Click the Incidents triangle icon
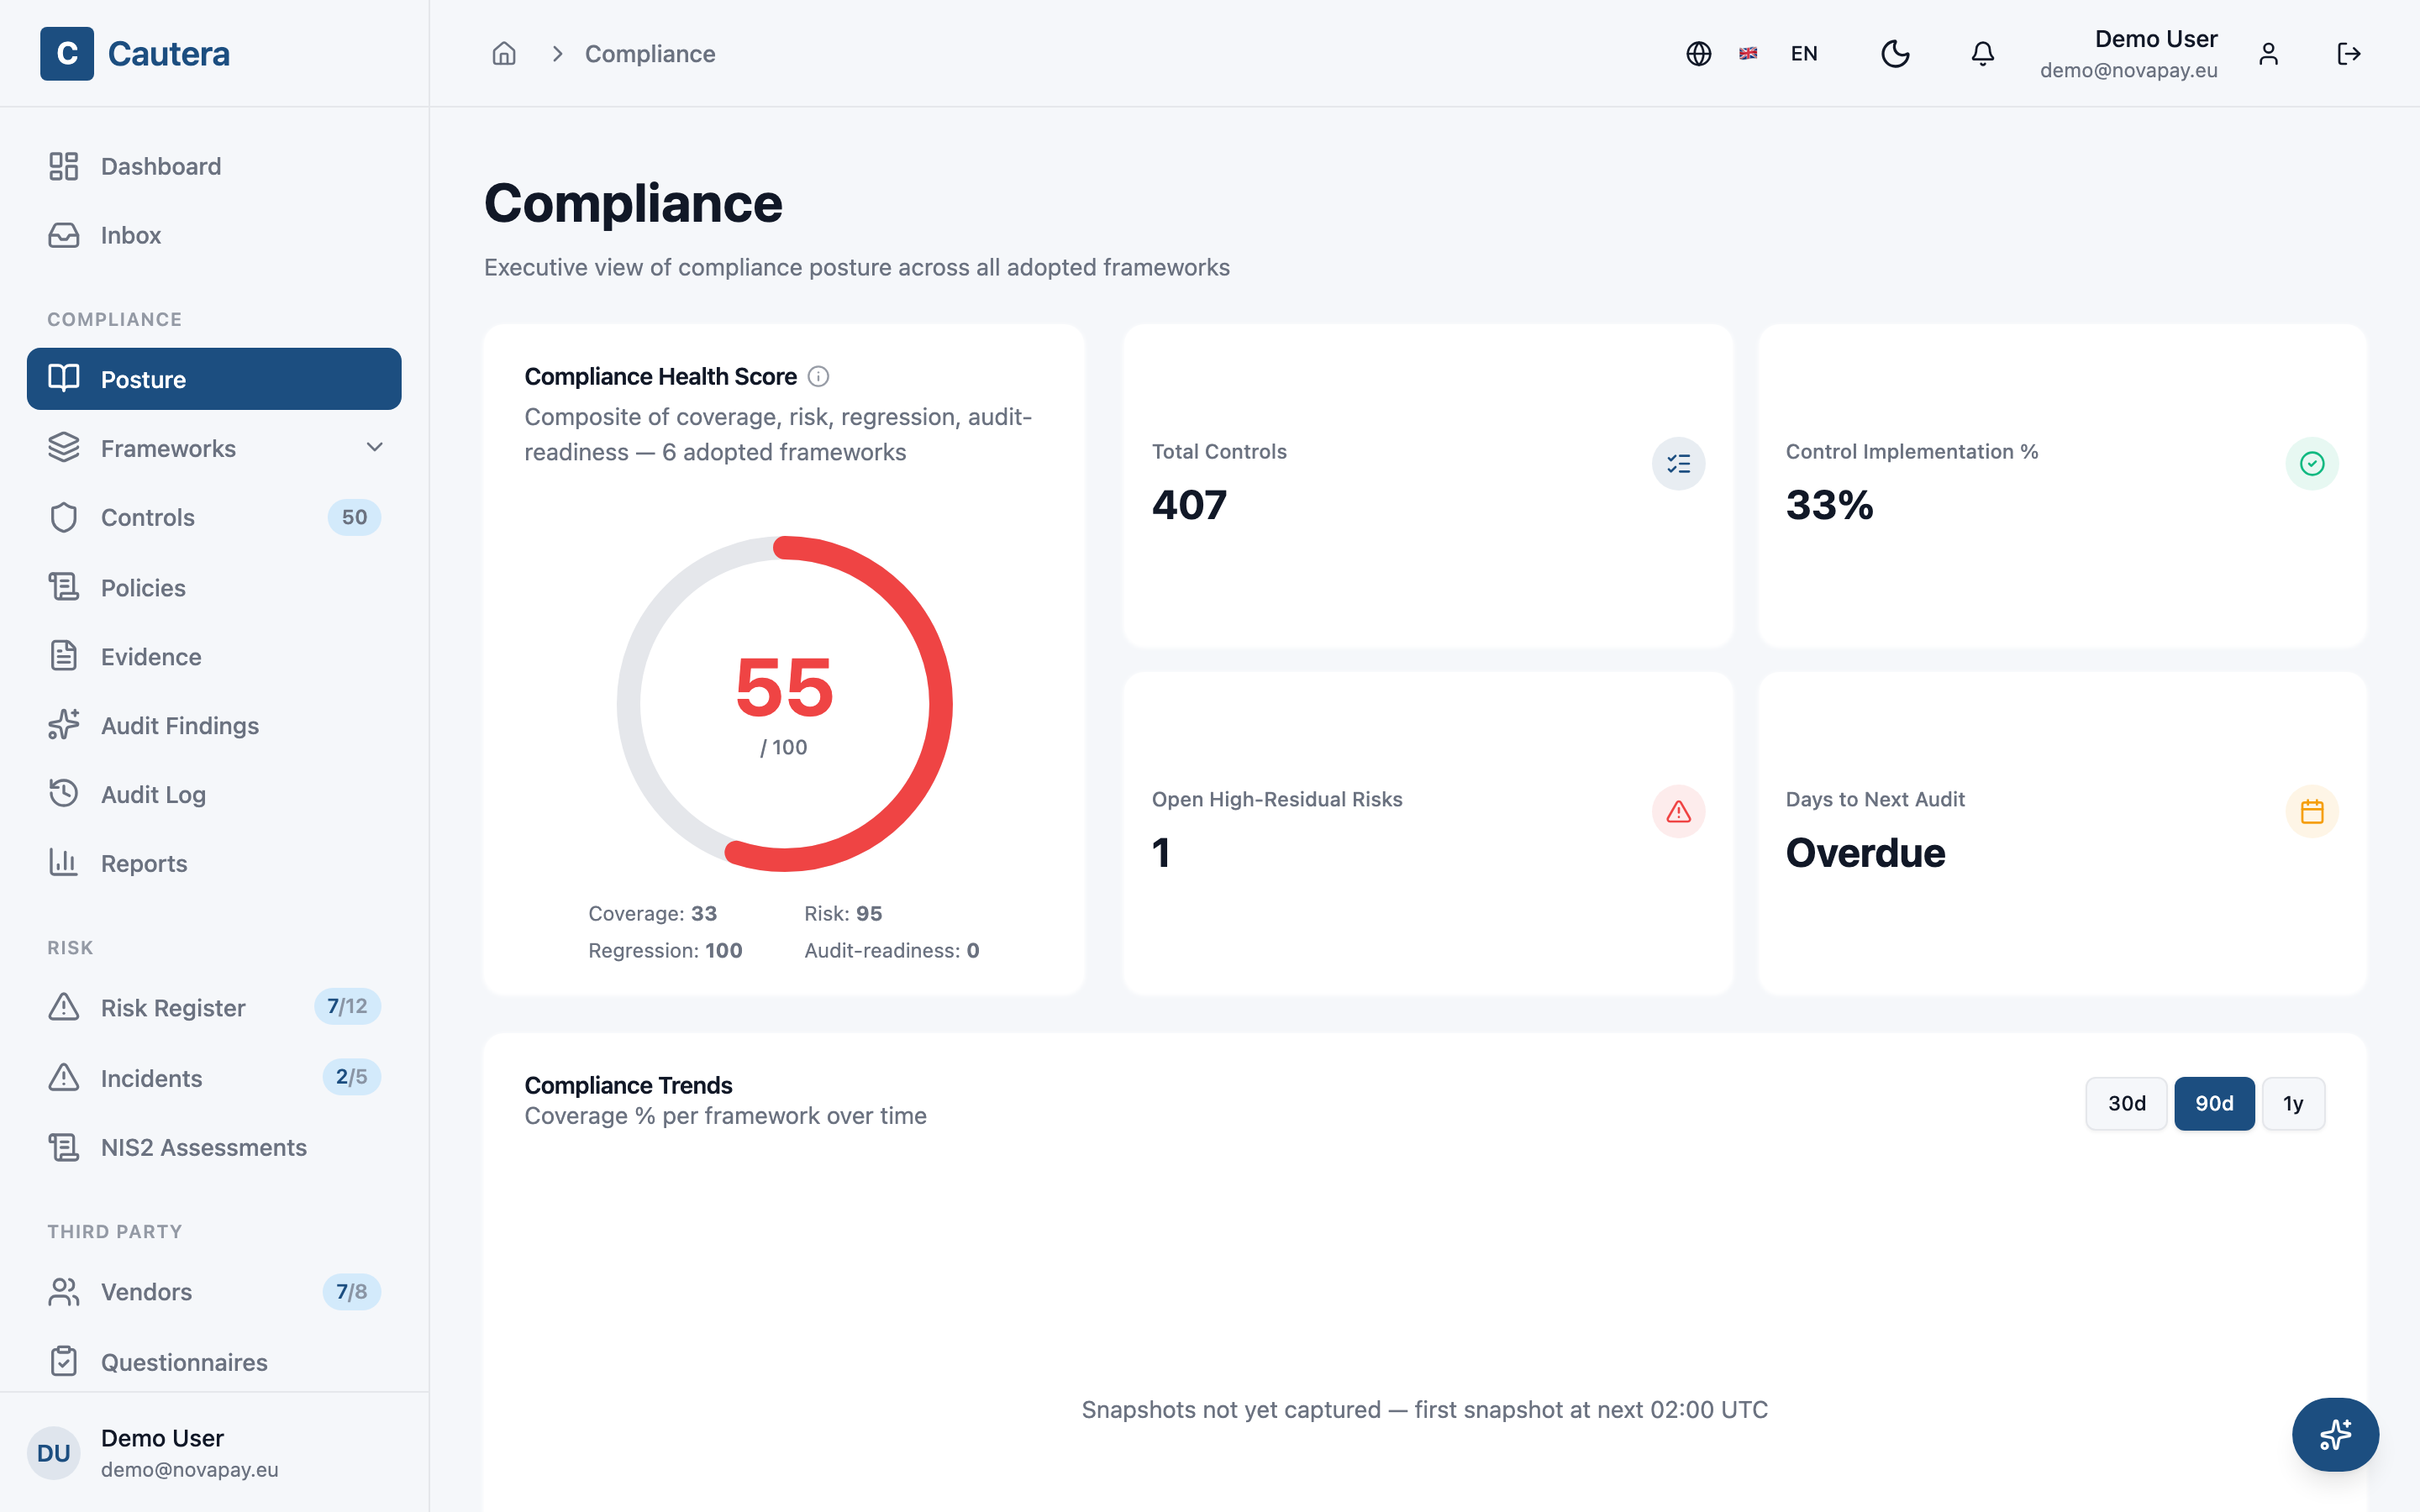This screenshot has height=1512, width=2420. click(64, 1078)
